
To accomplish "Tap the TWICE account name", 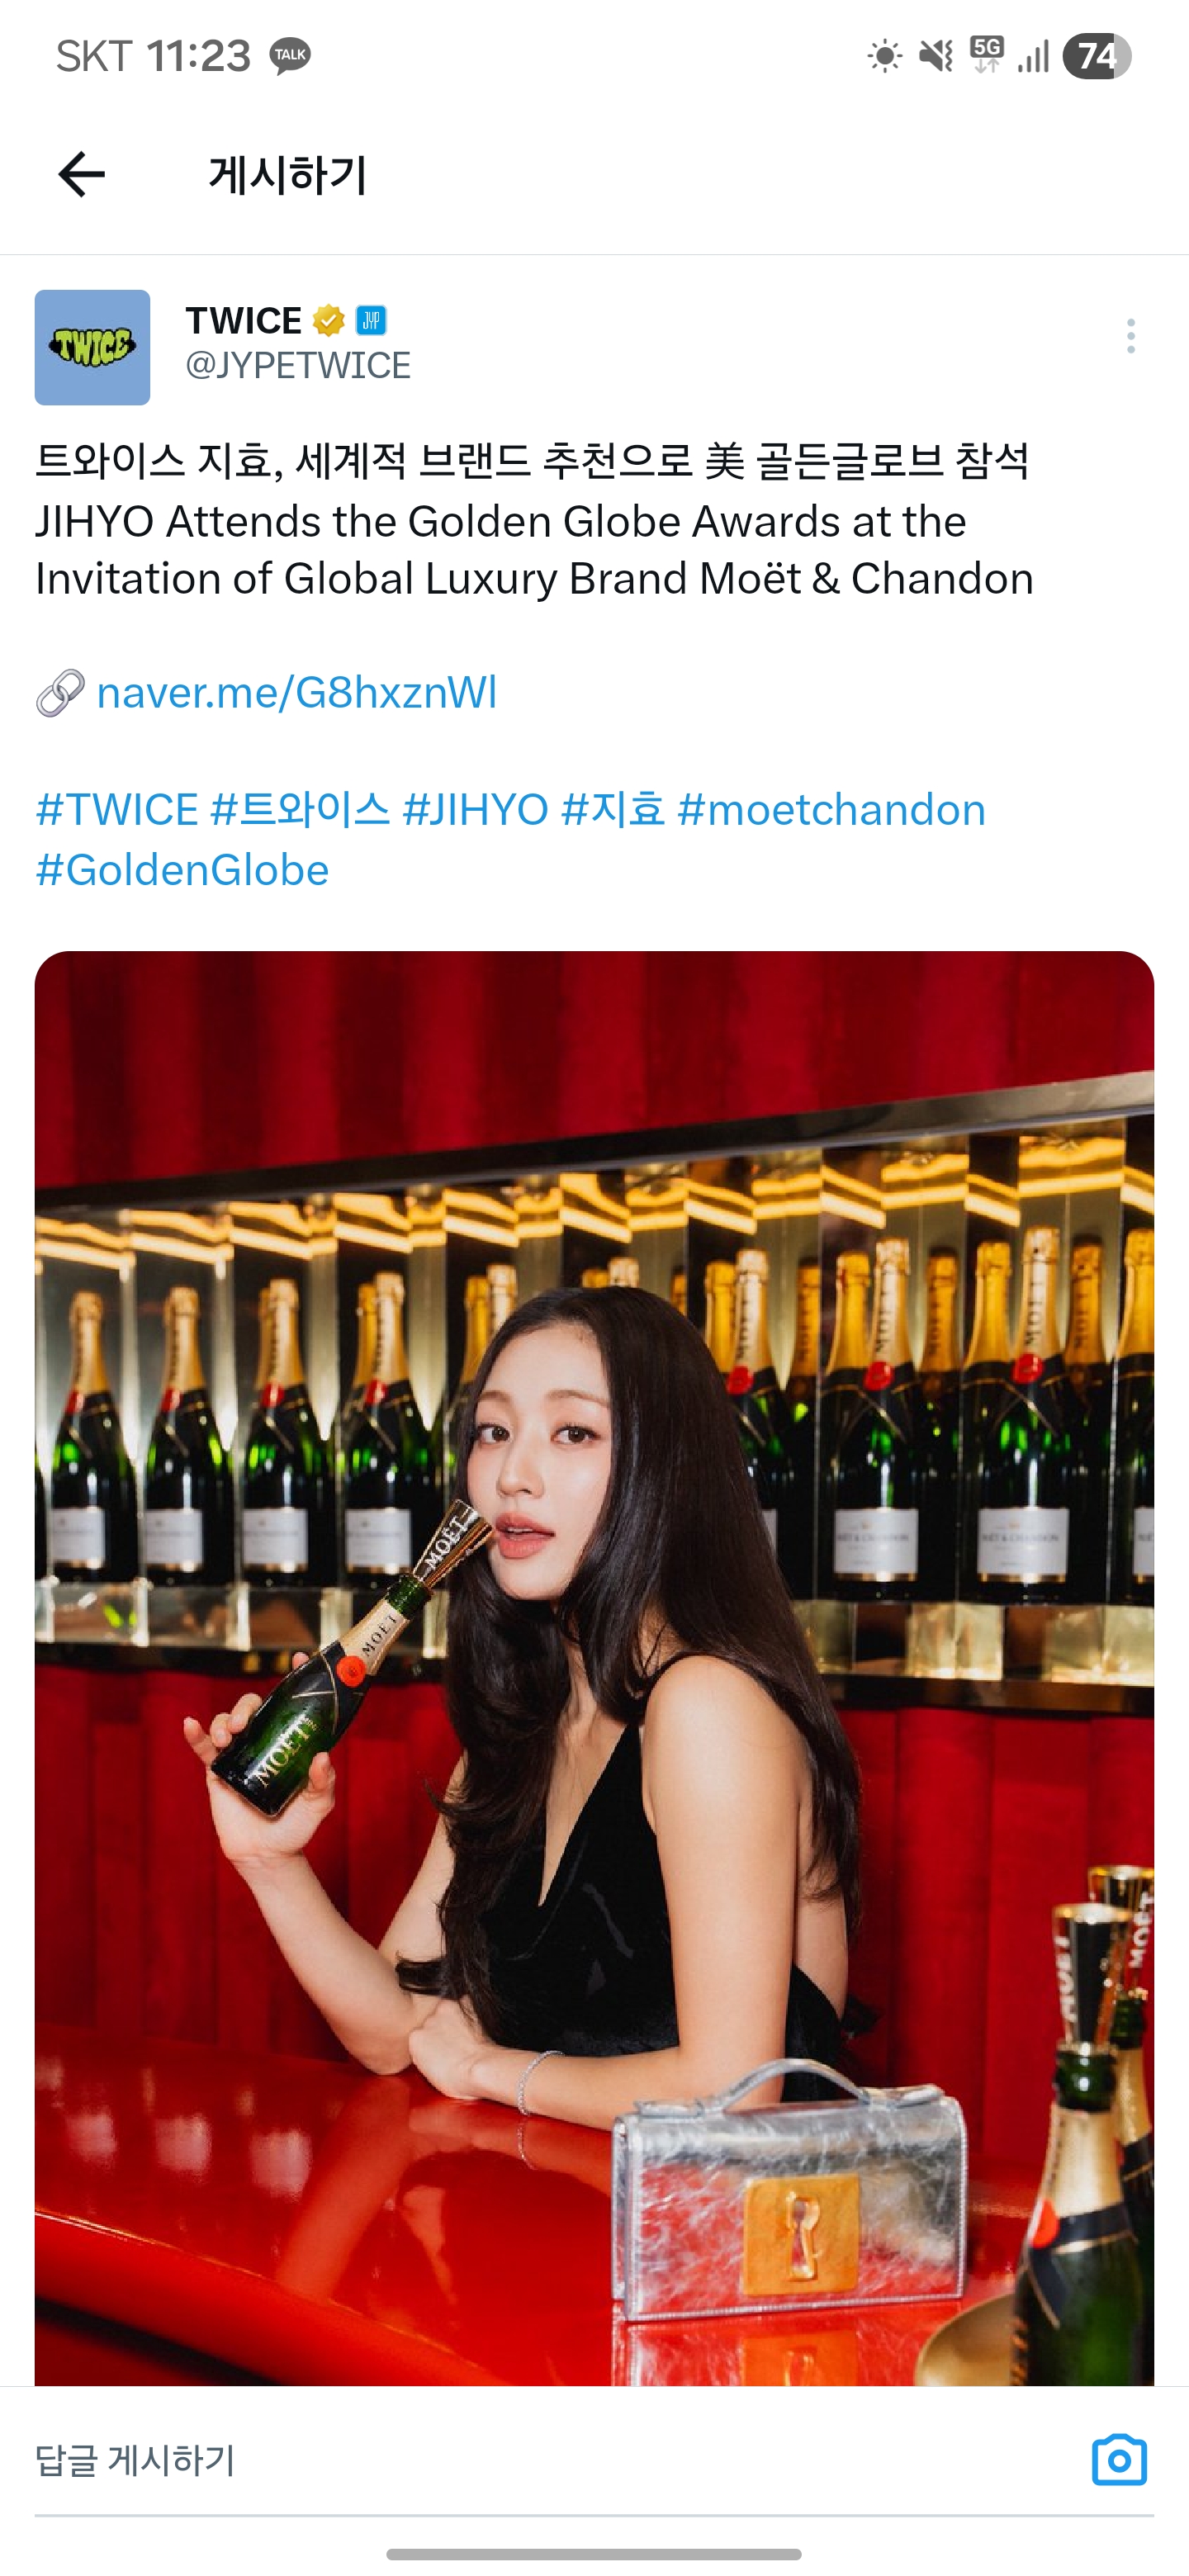I will click(243, 321).
